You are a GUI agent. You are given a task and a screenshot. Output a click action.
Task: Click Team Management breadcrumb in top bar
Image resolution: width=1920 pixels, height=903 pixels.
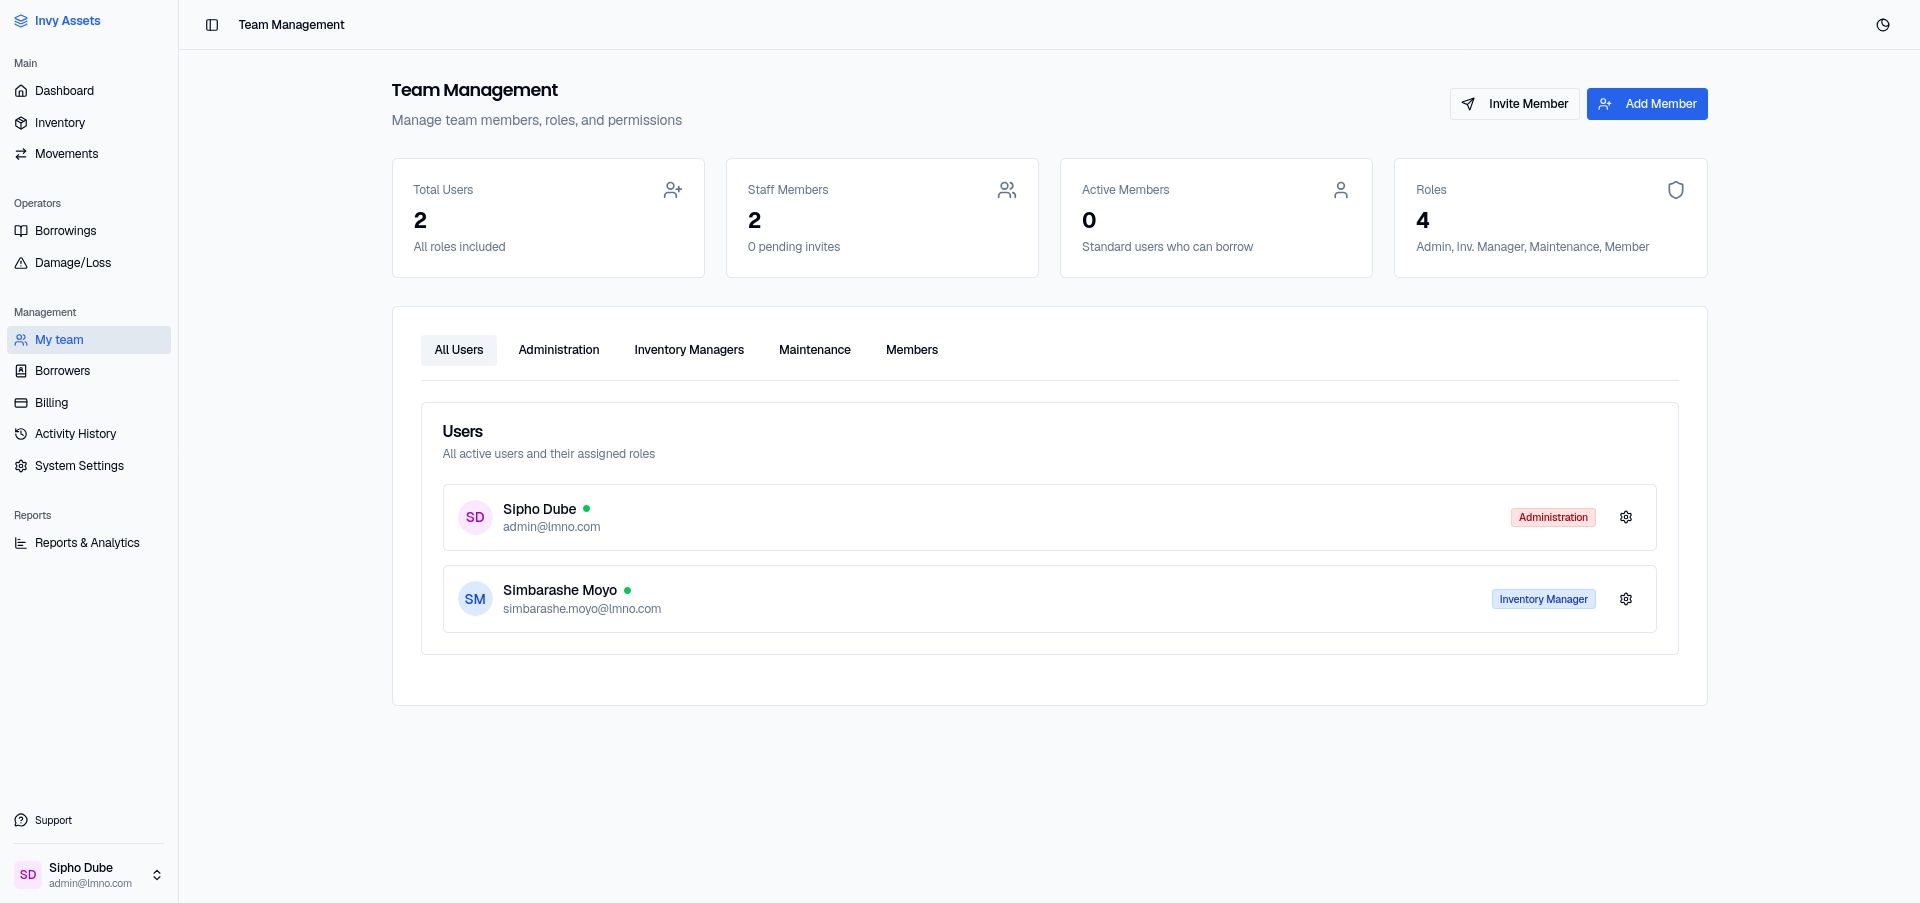(x=291, y=25)
